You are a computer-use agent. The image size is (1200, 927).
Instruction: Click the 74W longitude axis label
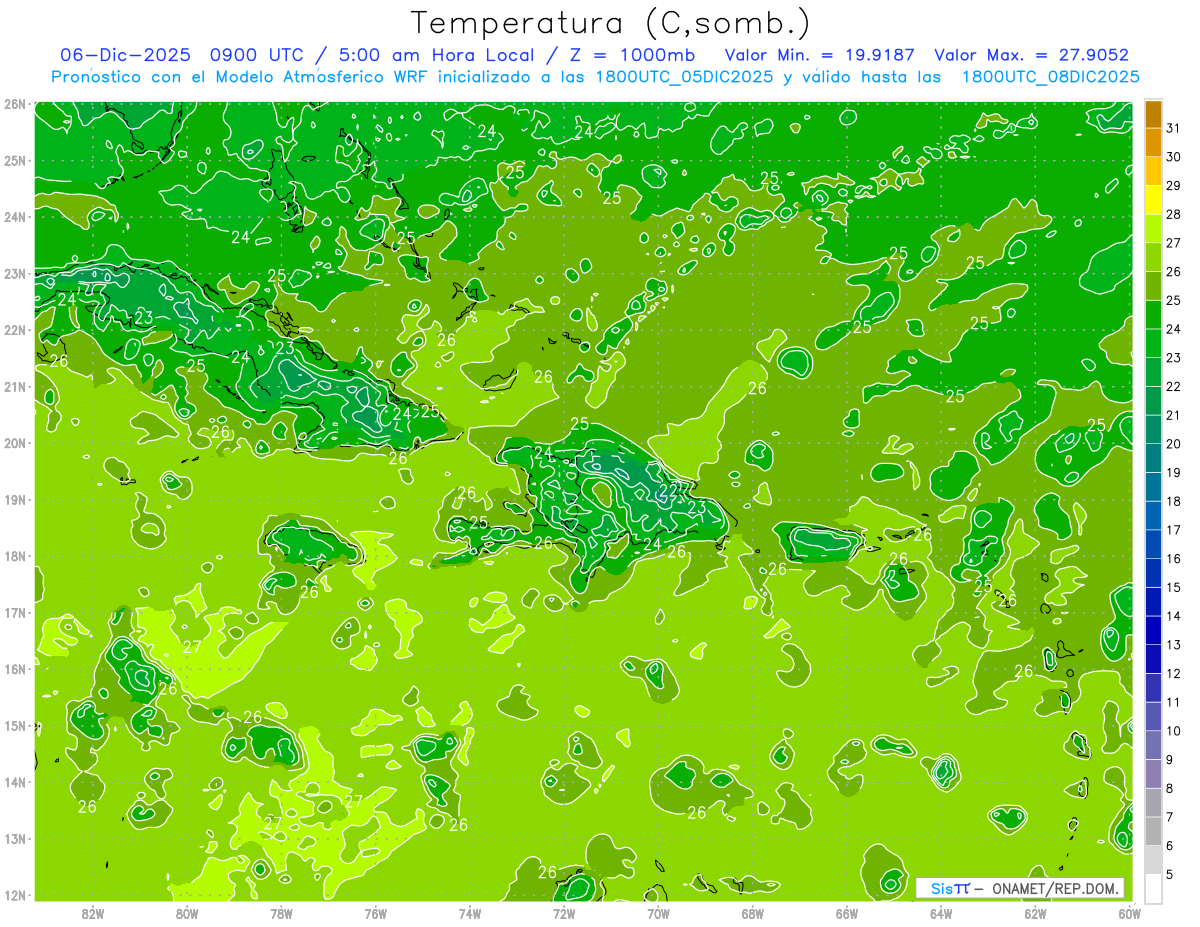point(470,913)
